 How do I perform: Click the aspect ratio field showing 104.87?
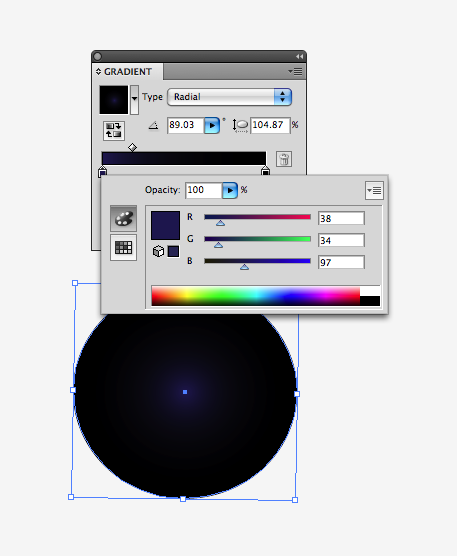[x=270, y=125]
